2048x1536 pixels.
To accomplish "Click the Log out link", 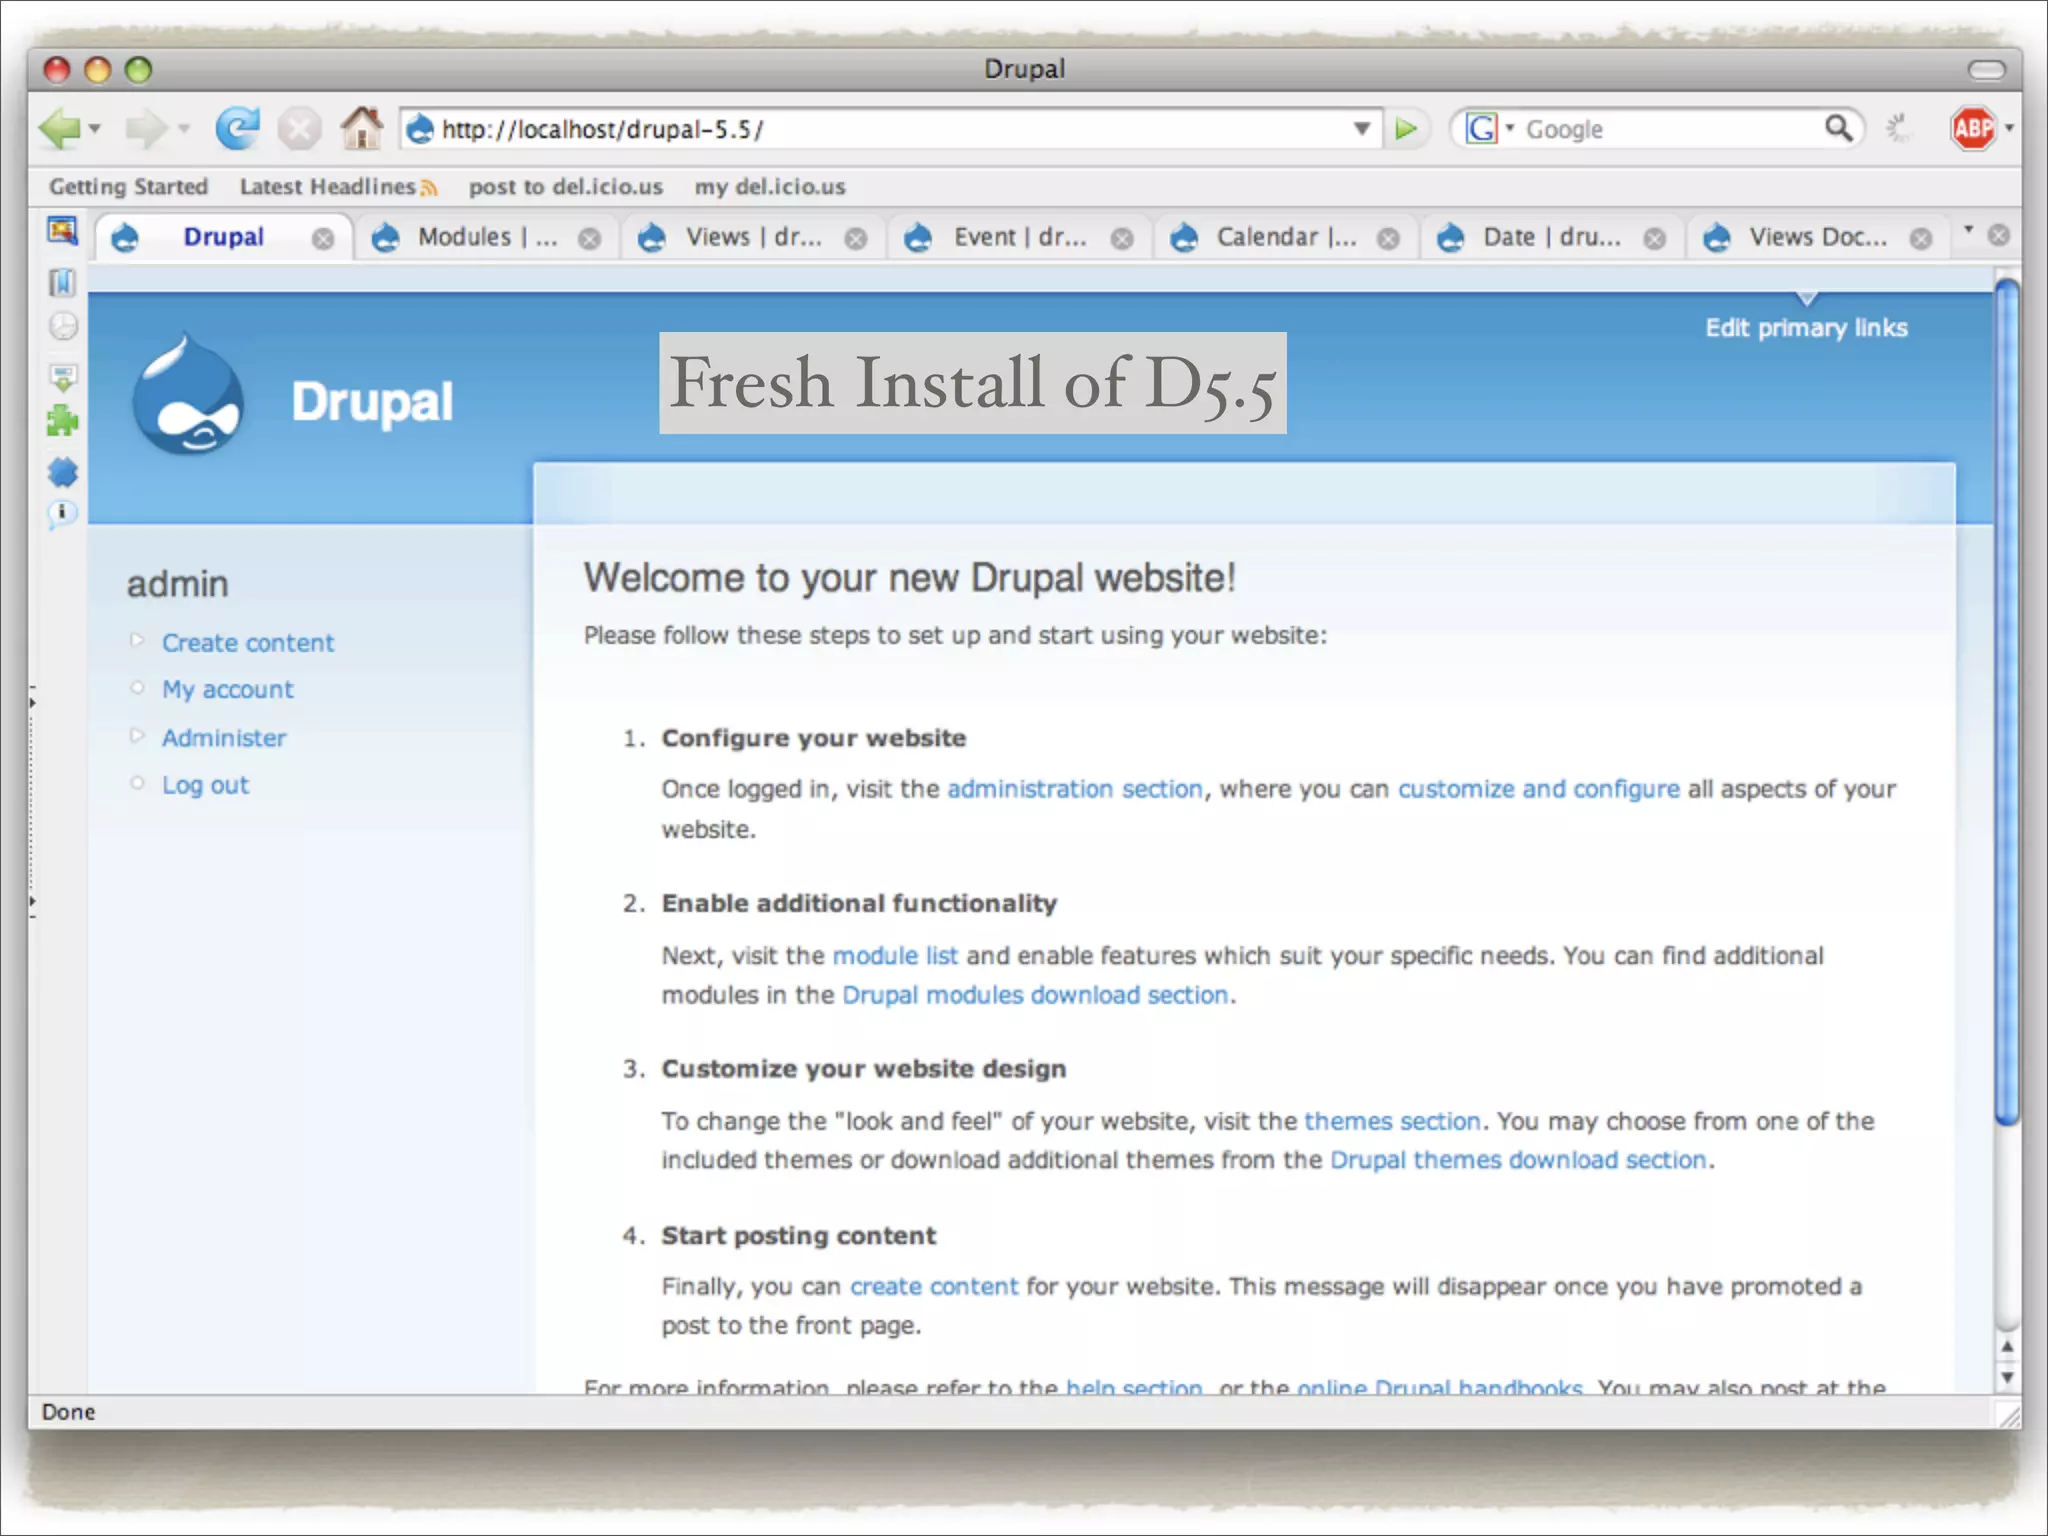I will (205, 785).
